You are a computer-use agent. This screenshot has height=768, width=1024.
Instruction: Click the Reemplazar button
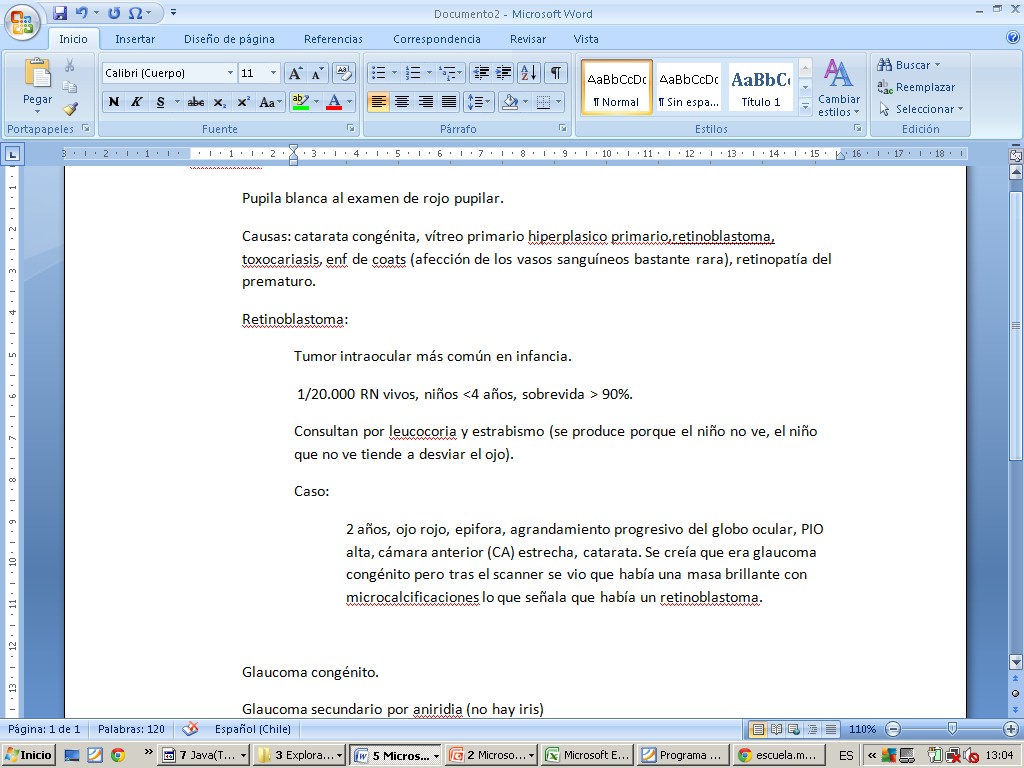click(916, 87)
